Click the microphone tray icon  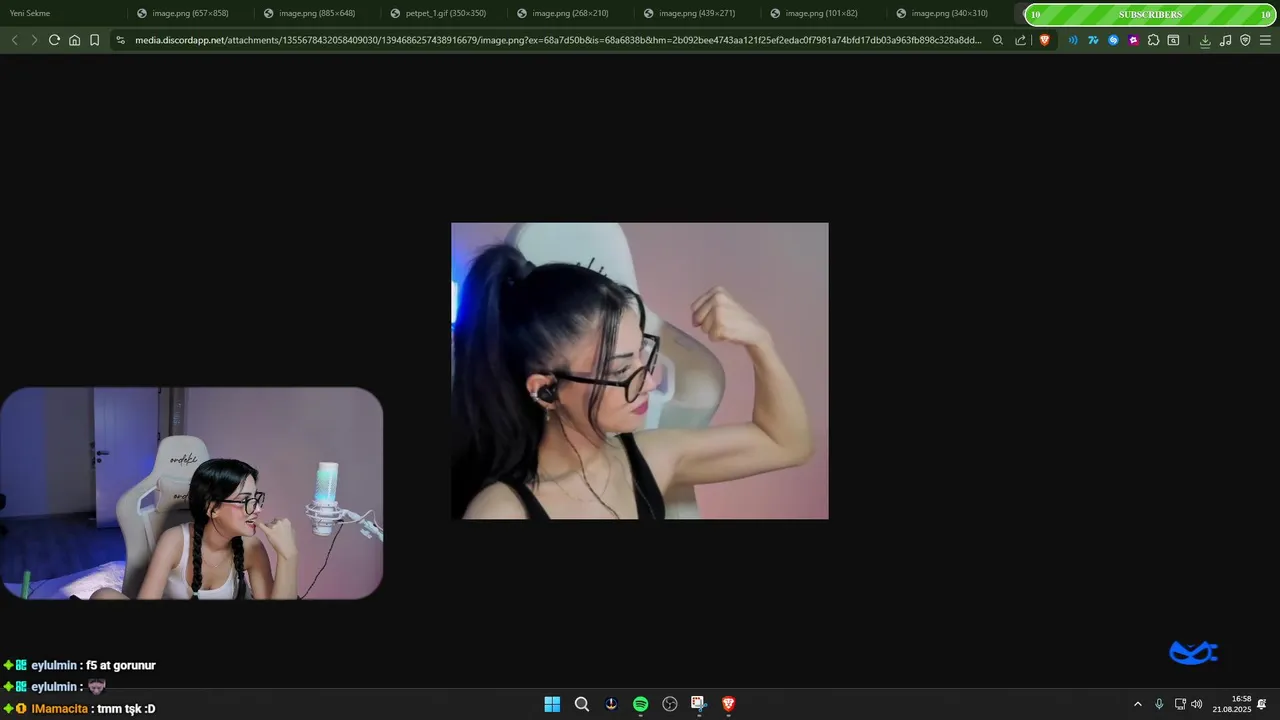[1159, 704]
